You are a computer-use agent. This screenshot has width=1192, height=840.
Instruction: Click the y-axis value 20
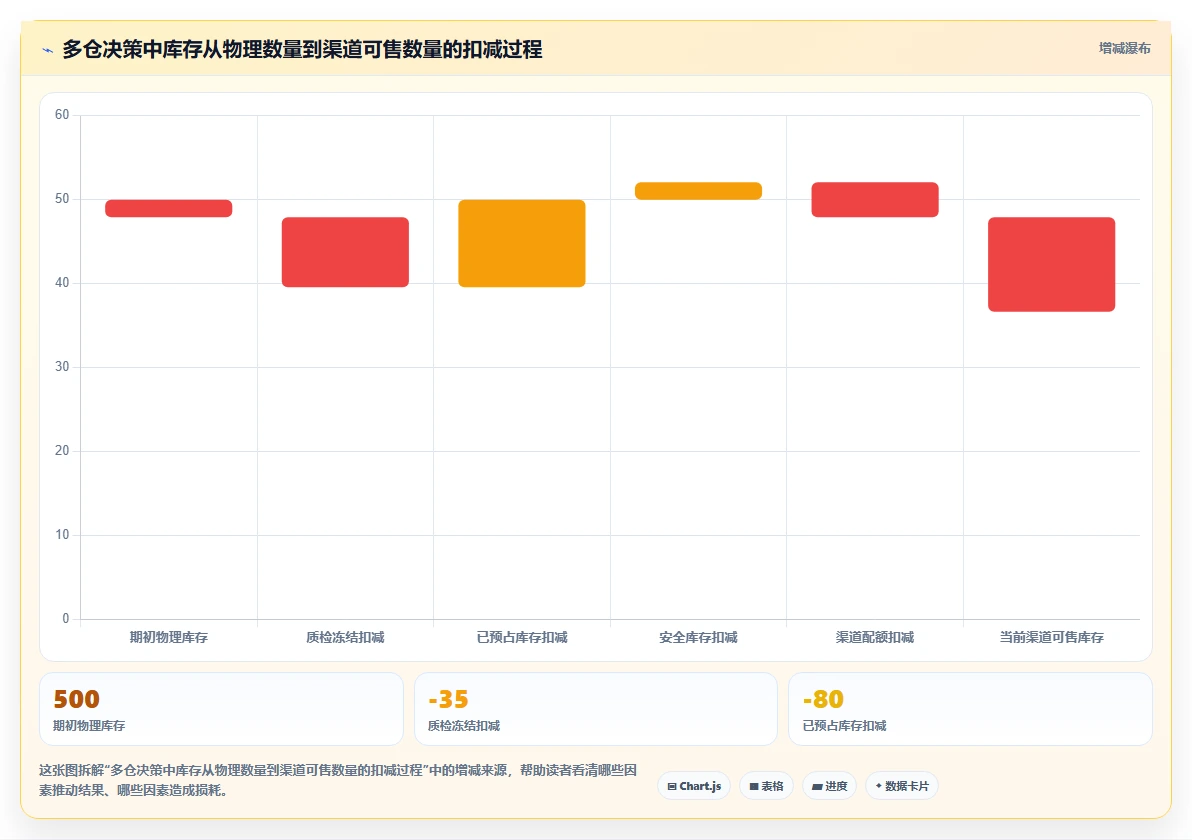[62, 451]
